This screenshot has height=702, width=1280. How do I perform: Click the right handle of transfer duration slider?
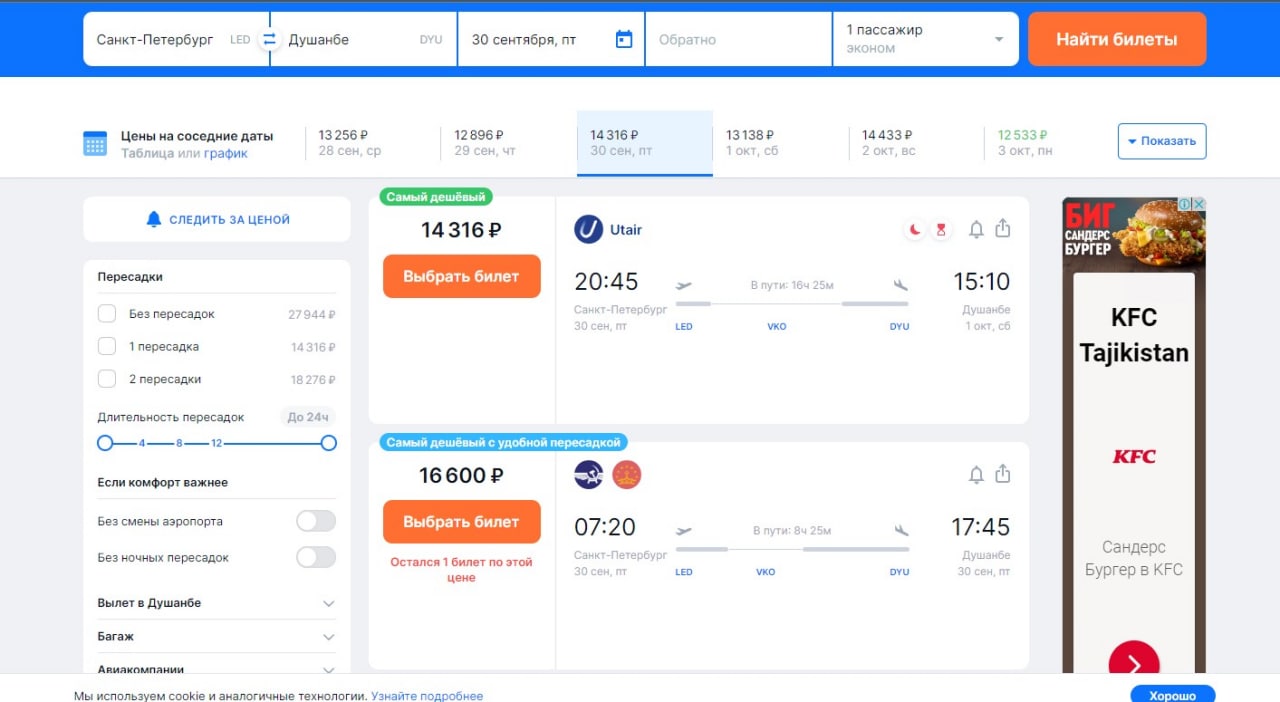(328, 443)
